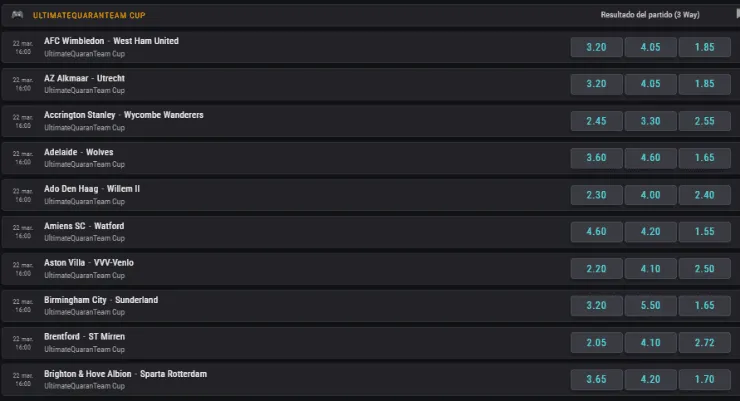Open the Ado Den Haag - Willem II match
This screenshot has width=740, height=401.
click(x=92, y=189)
